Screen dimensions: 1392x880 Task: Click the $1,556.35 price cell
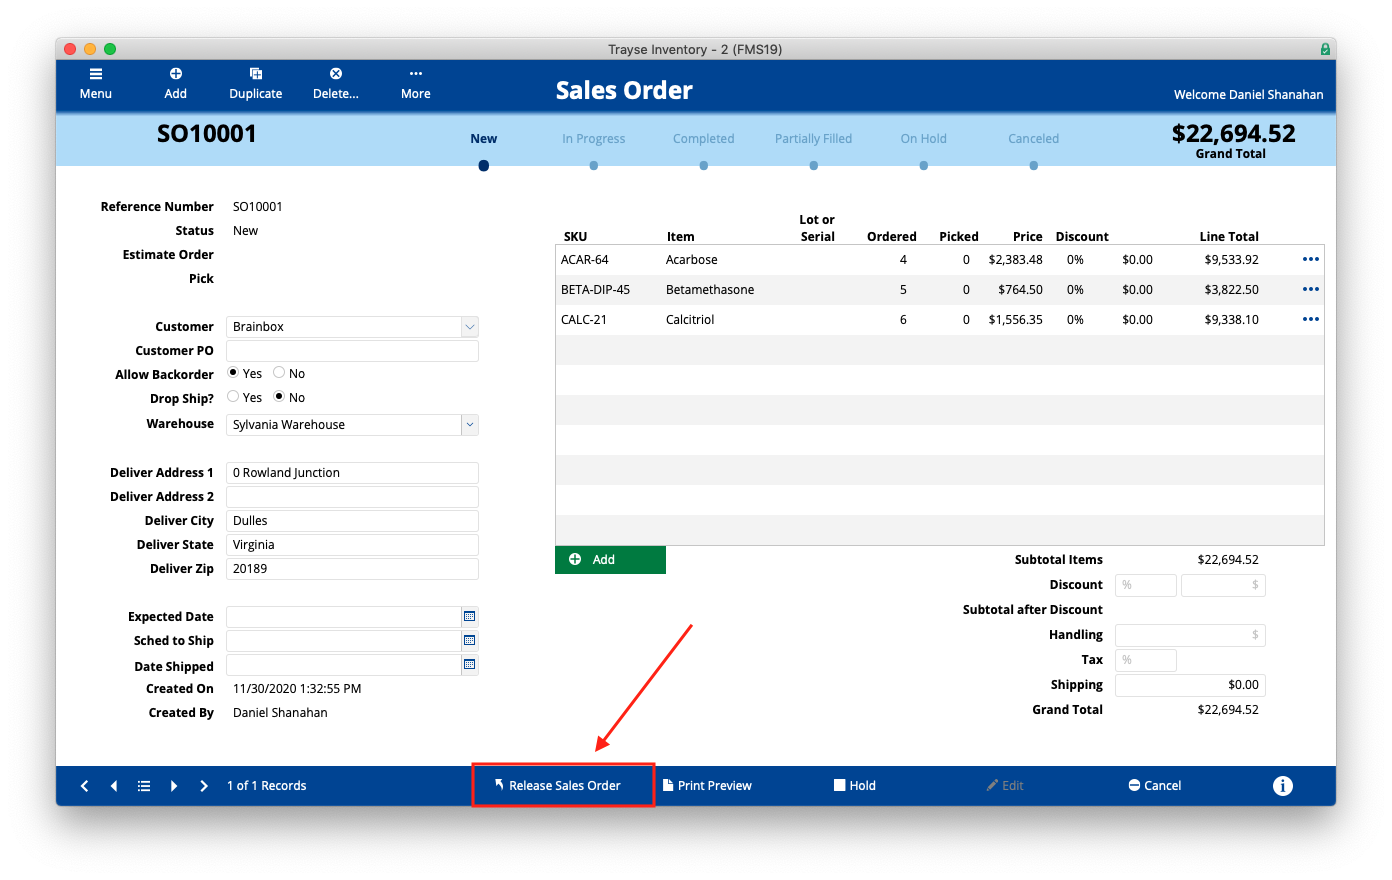pyautogui.click(x=1016, y=320)
